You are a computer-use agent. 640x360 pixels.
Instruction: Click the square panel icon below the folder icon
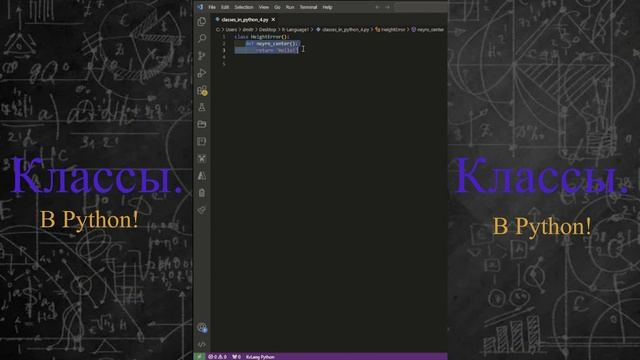pyautogui.click(x=202, y=141)
